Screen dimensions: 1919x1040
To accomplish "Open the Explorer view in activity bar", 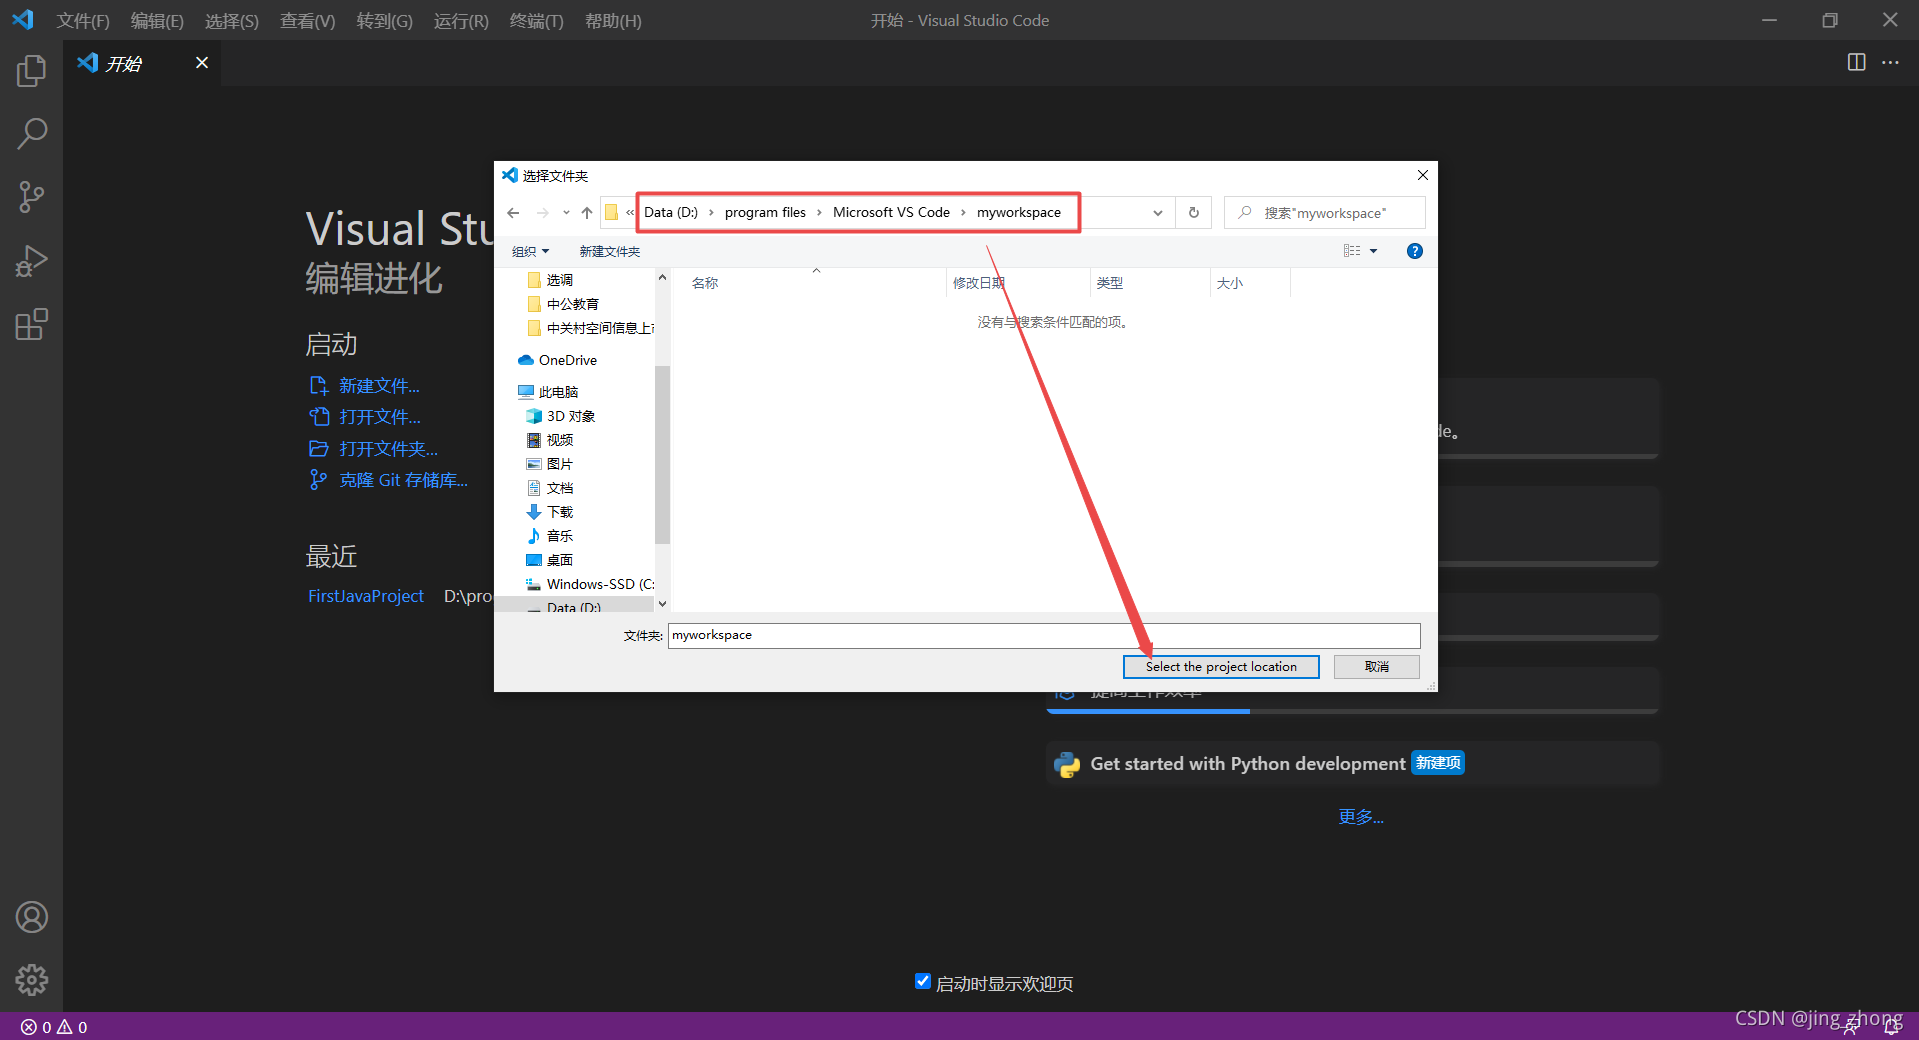I will pos(31,70).
